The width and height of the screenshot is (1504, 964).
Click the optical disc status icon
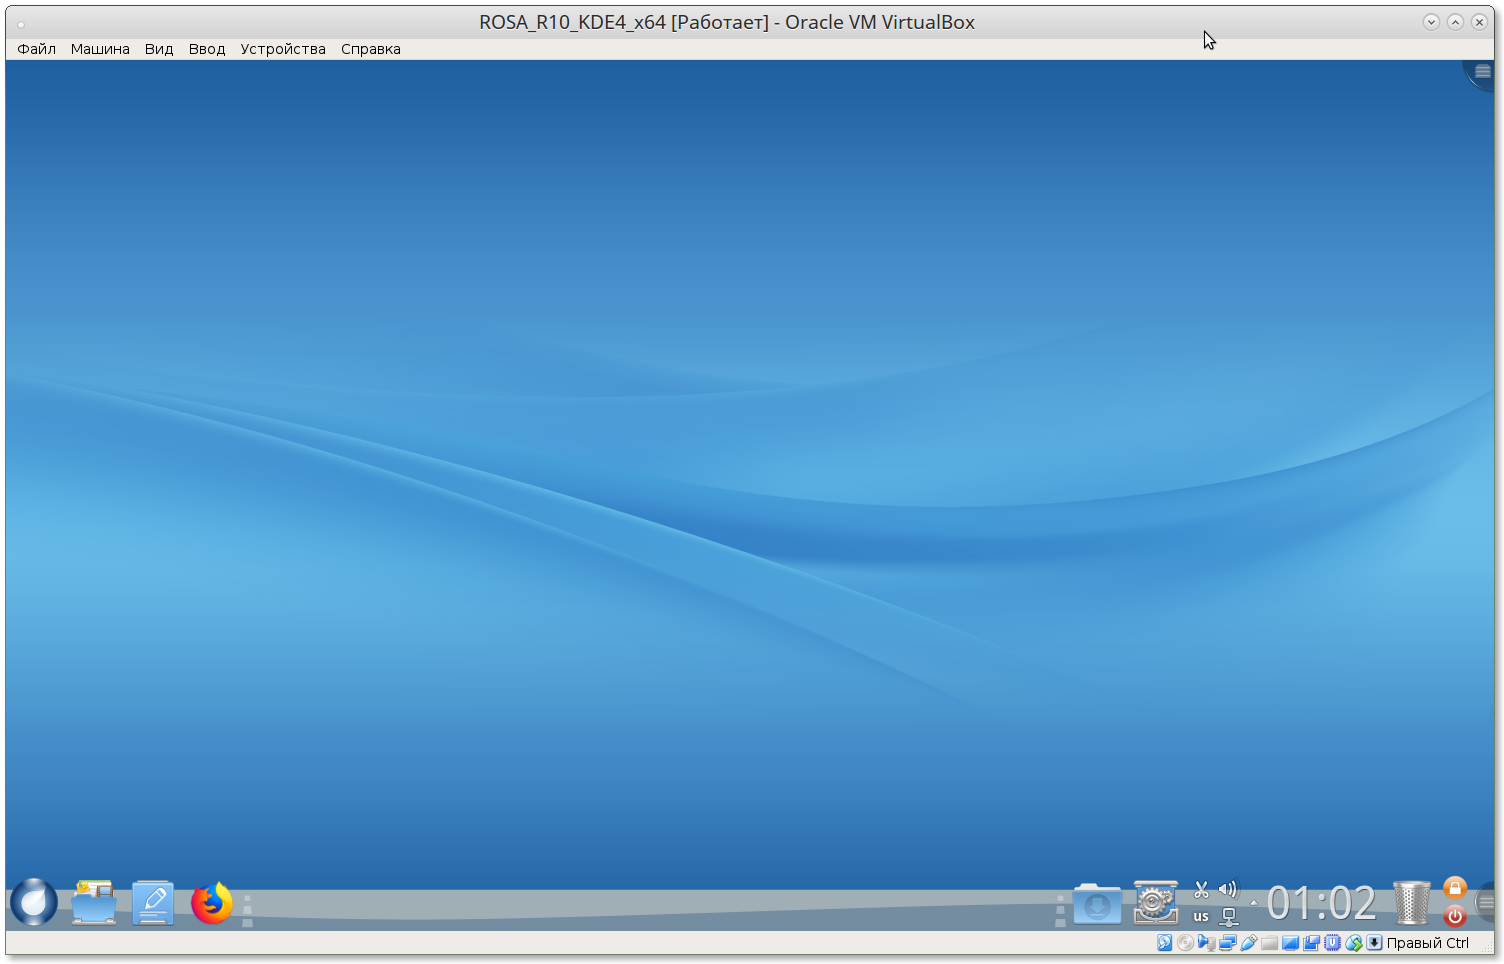coord(1185,943)
